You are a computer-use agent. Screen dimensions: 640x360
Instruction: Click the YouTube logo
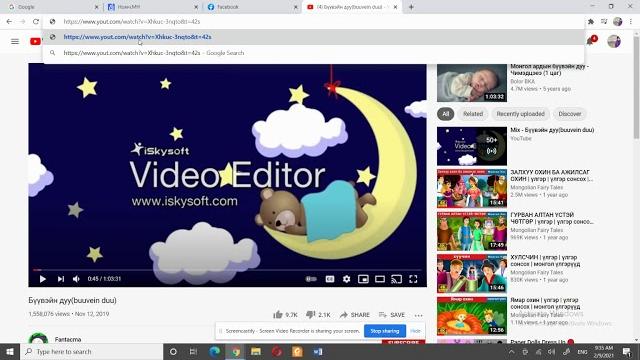[35, 41]
